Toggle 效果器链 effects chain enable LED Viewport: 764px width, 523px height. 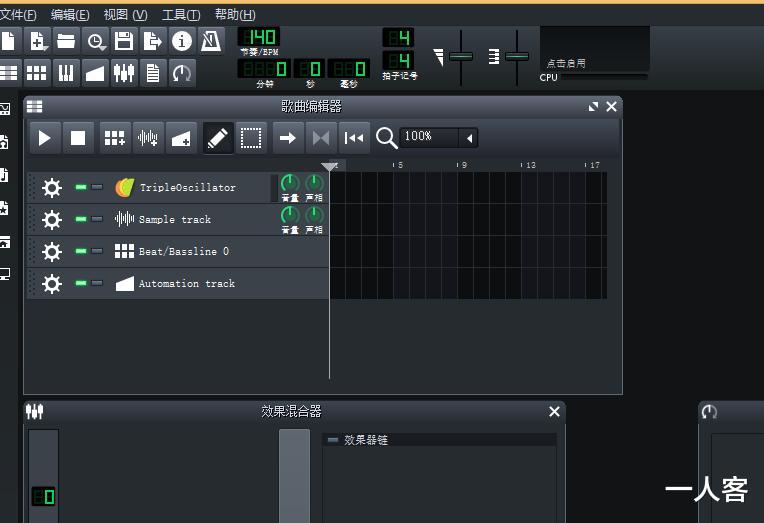click(333, 440)
